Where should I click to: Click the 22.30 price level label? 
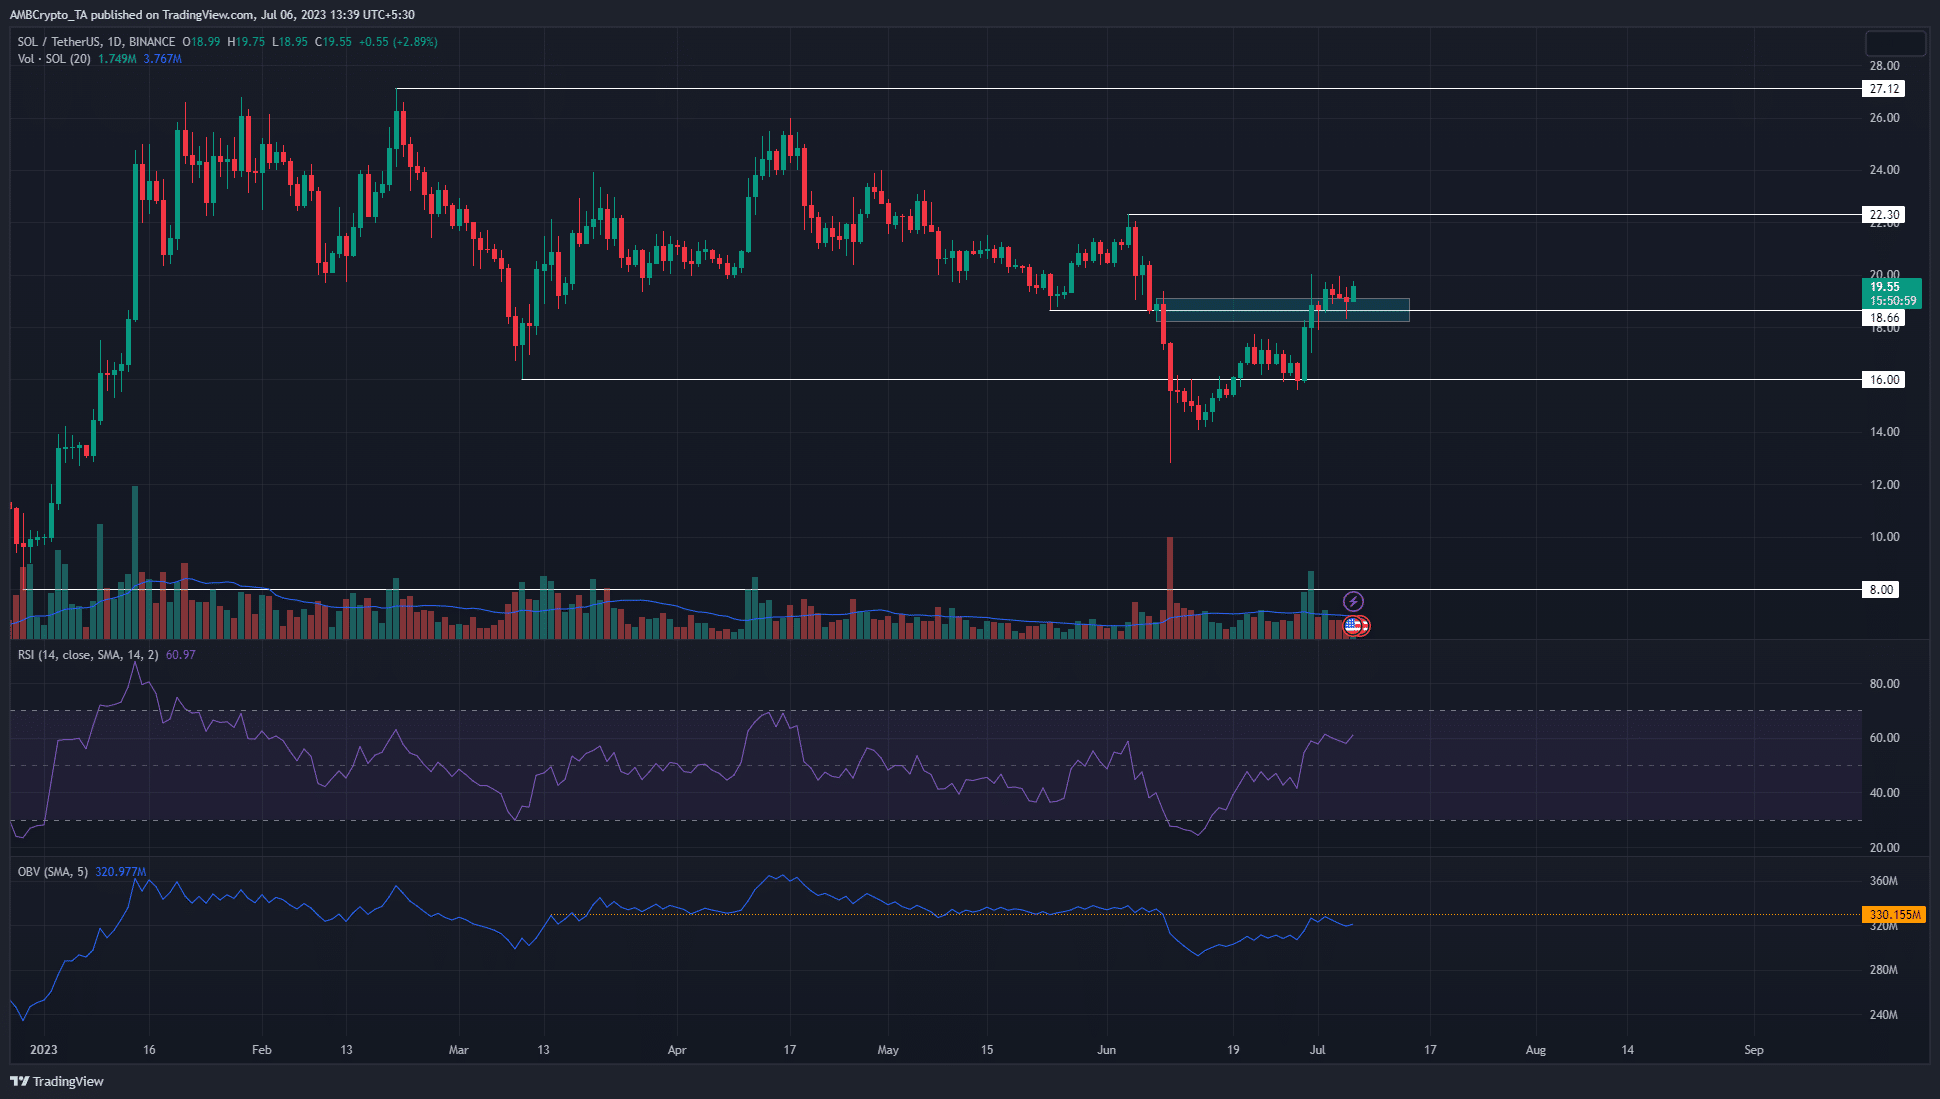pyautogui.click(x=1884, y=215)
